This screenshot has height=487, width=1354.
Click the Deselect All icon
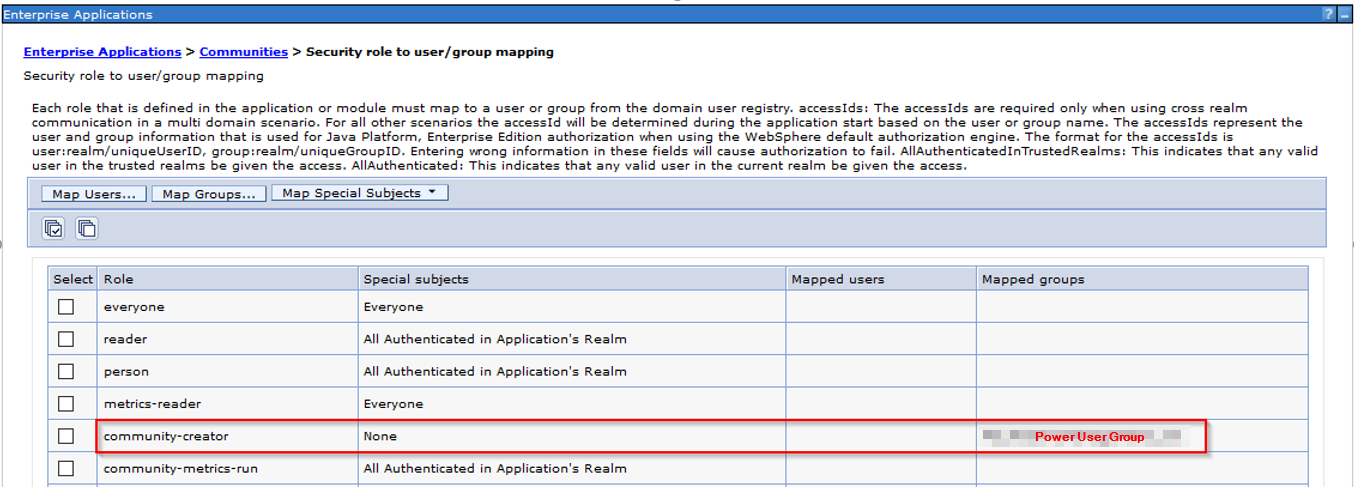tap(87, 229)
